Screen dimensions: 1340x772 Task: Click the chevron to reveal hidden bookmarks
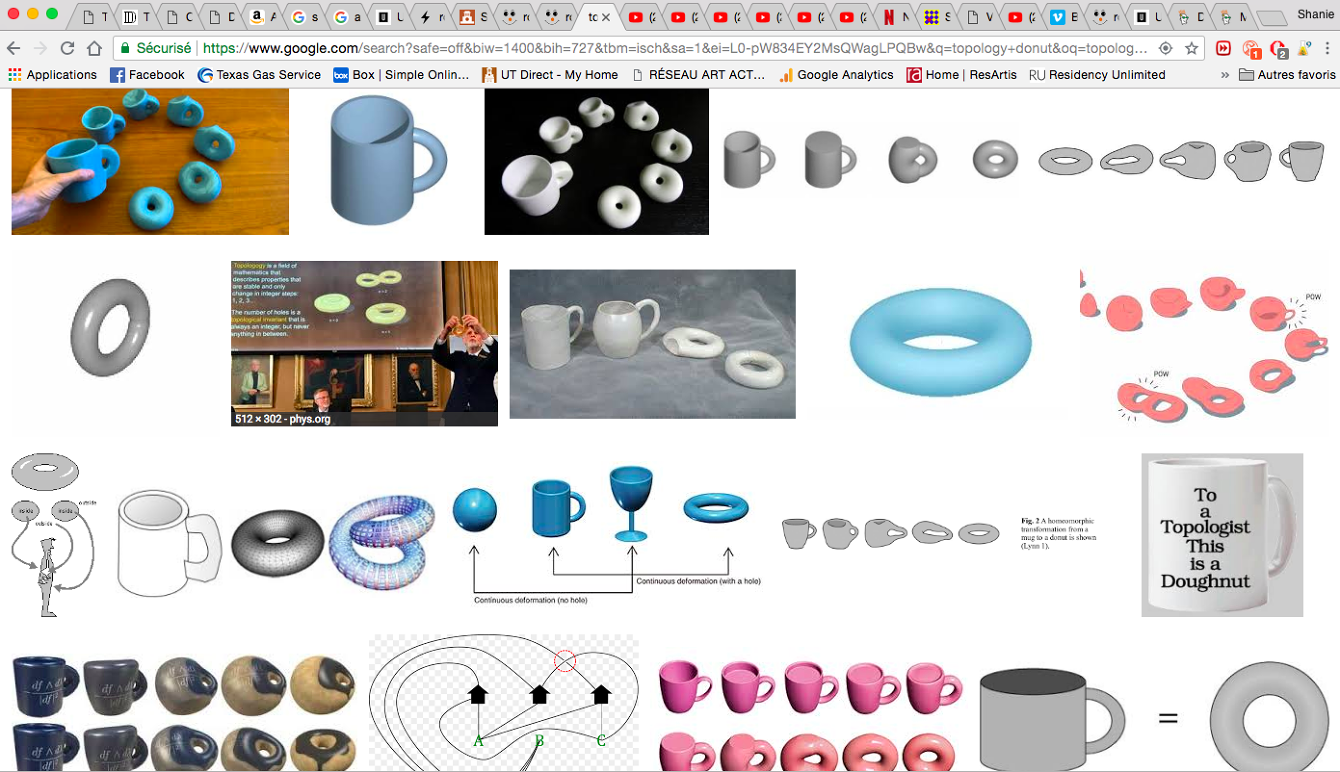(1225, 74)
